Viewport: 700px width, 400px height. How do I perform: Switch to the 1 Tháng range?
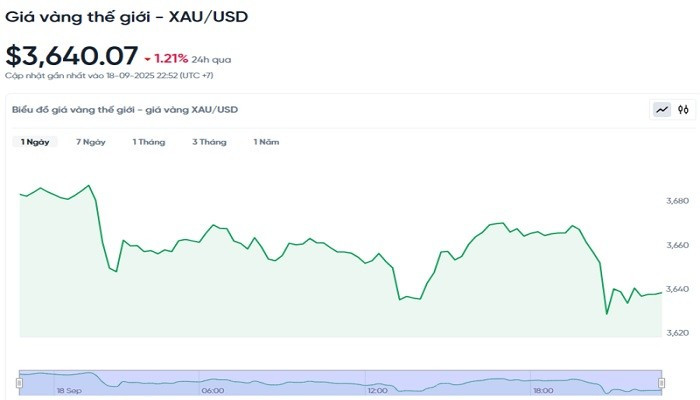tap(149, 142)
